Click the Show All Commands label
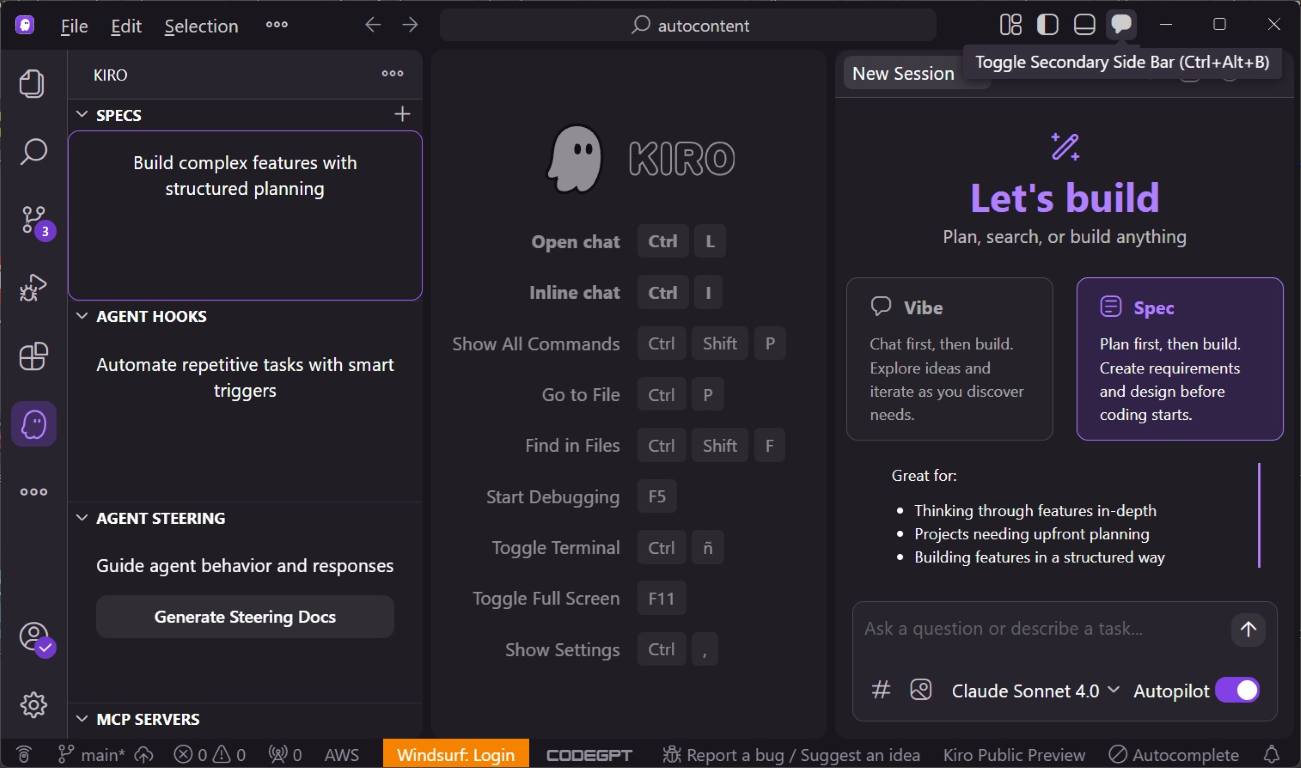Screen dimensions: 1301x768 [536, 344]
